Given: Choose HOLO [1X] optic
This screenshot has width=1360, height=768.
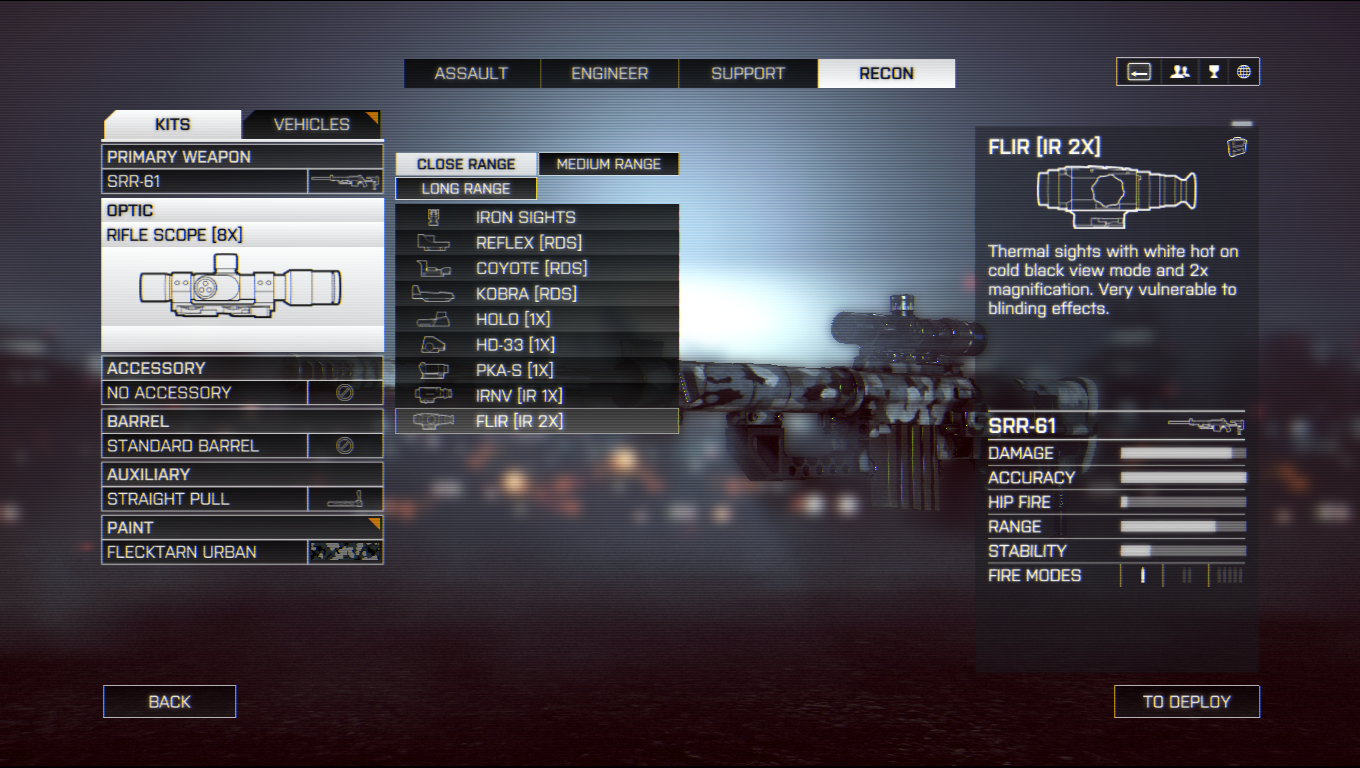Looking at the screenshot, I should pyautogui.click(x=537, y=319).
